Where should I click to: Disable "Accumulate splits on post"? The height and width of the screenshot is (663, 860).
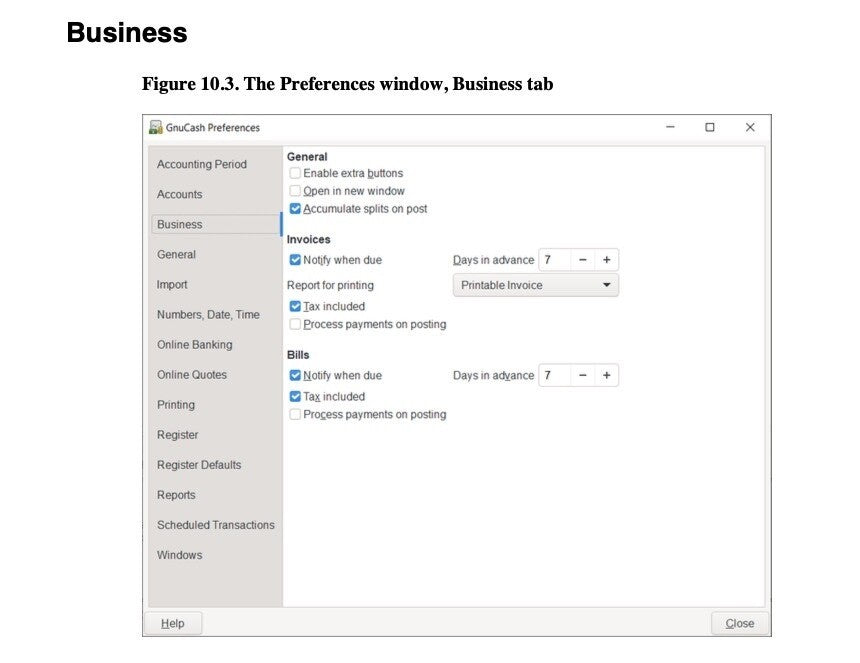(295, 208)
